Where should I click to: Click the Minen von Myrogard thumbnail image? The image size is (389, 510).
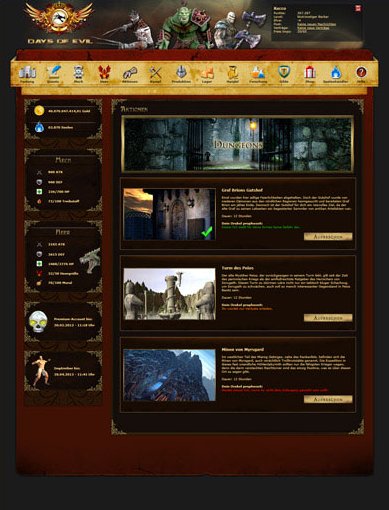[x=170, y=375]
